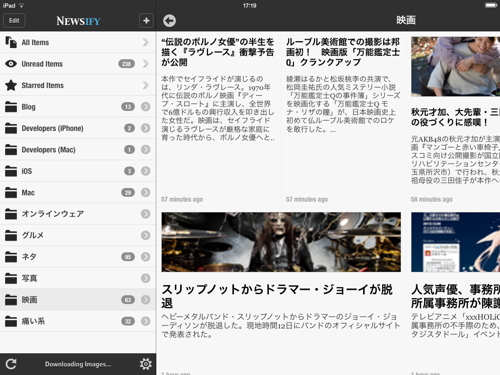Open the 人気声優 article headline
Image resolution: width=500 pixels, height=375 pixels.
pos(455,296)
